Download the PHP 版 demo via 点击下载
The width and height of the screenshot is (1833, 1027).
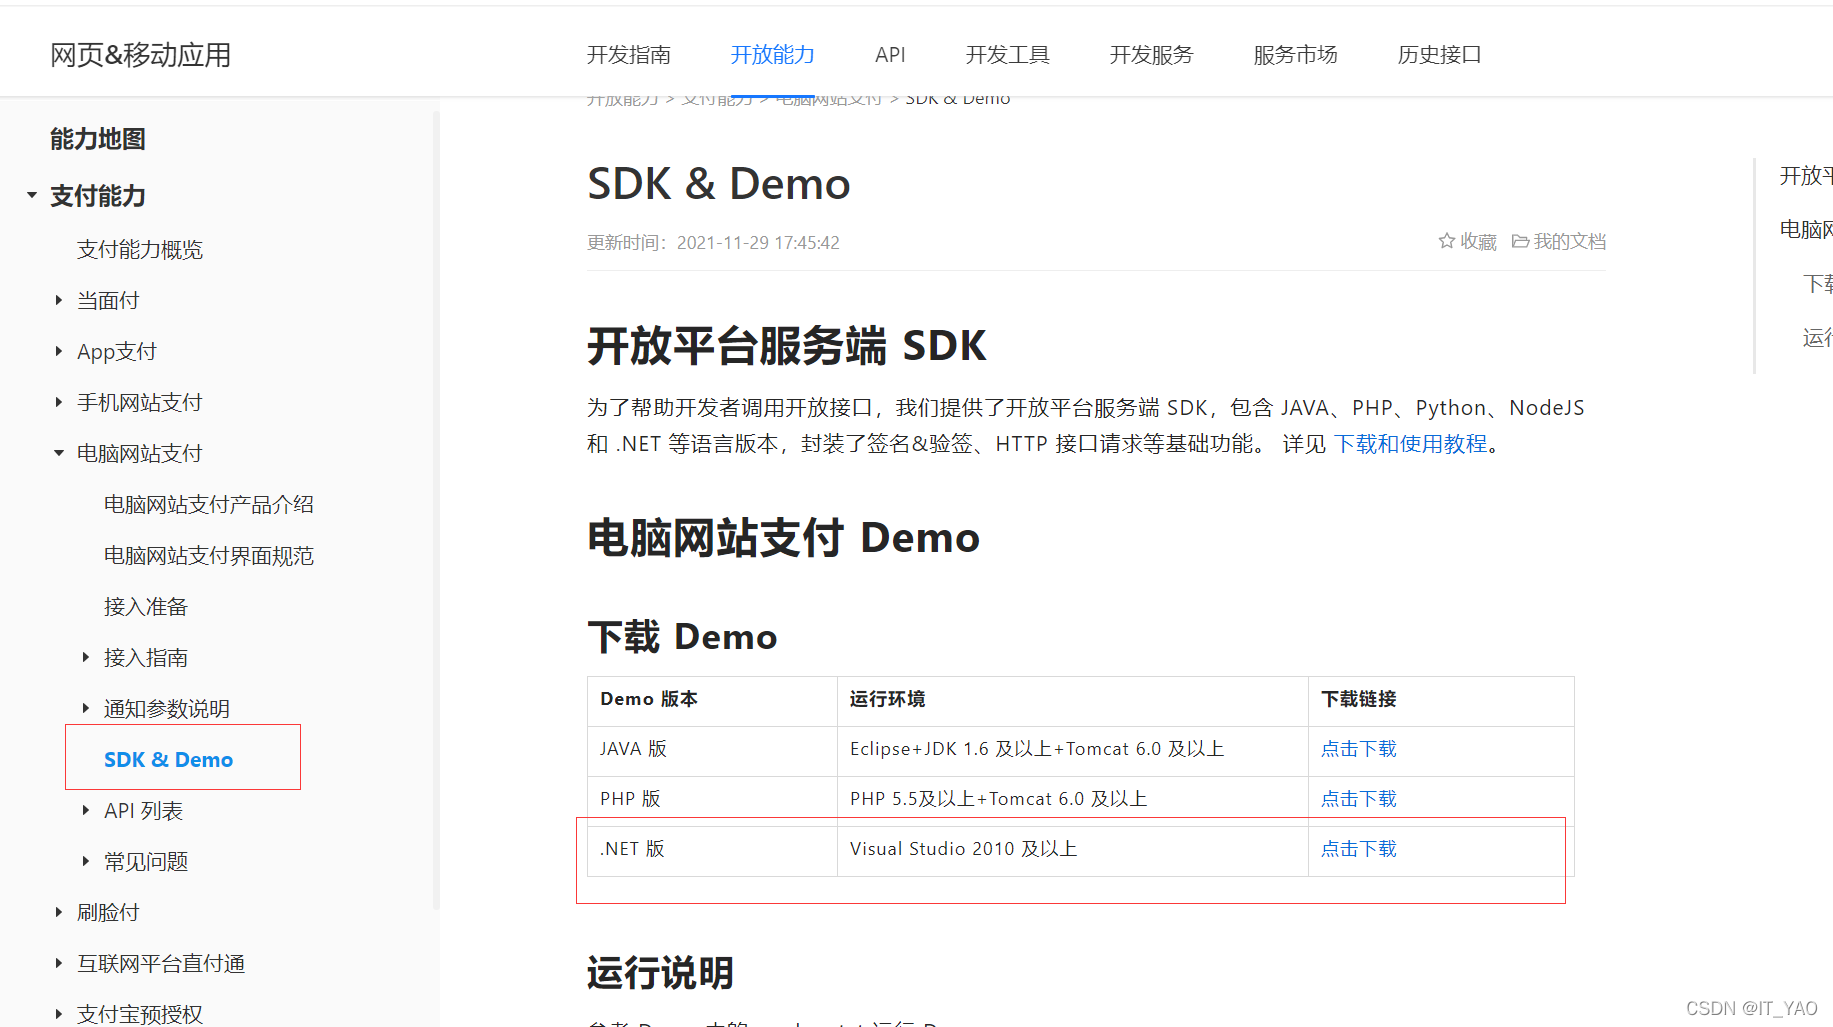(1358, 799)
